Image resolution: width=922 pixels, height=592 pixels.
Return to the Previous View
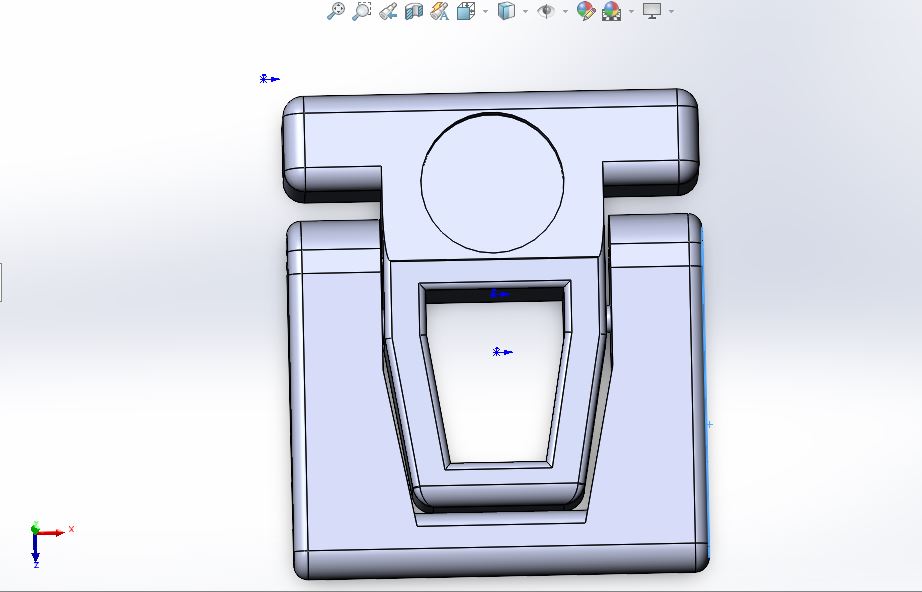pos(388,11)
